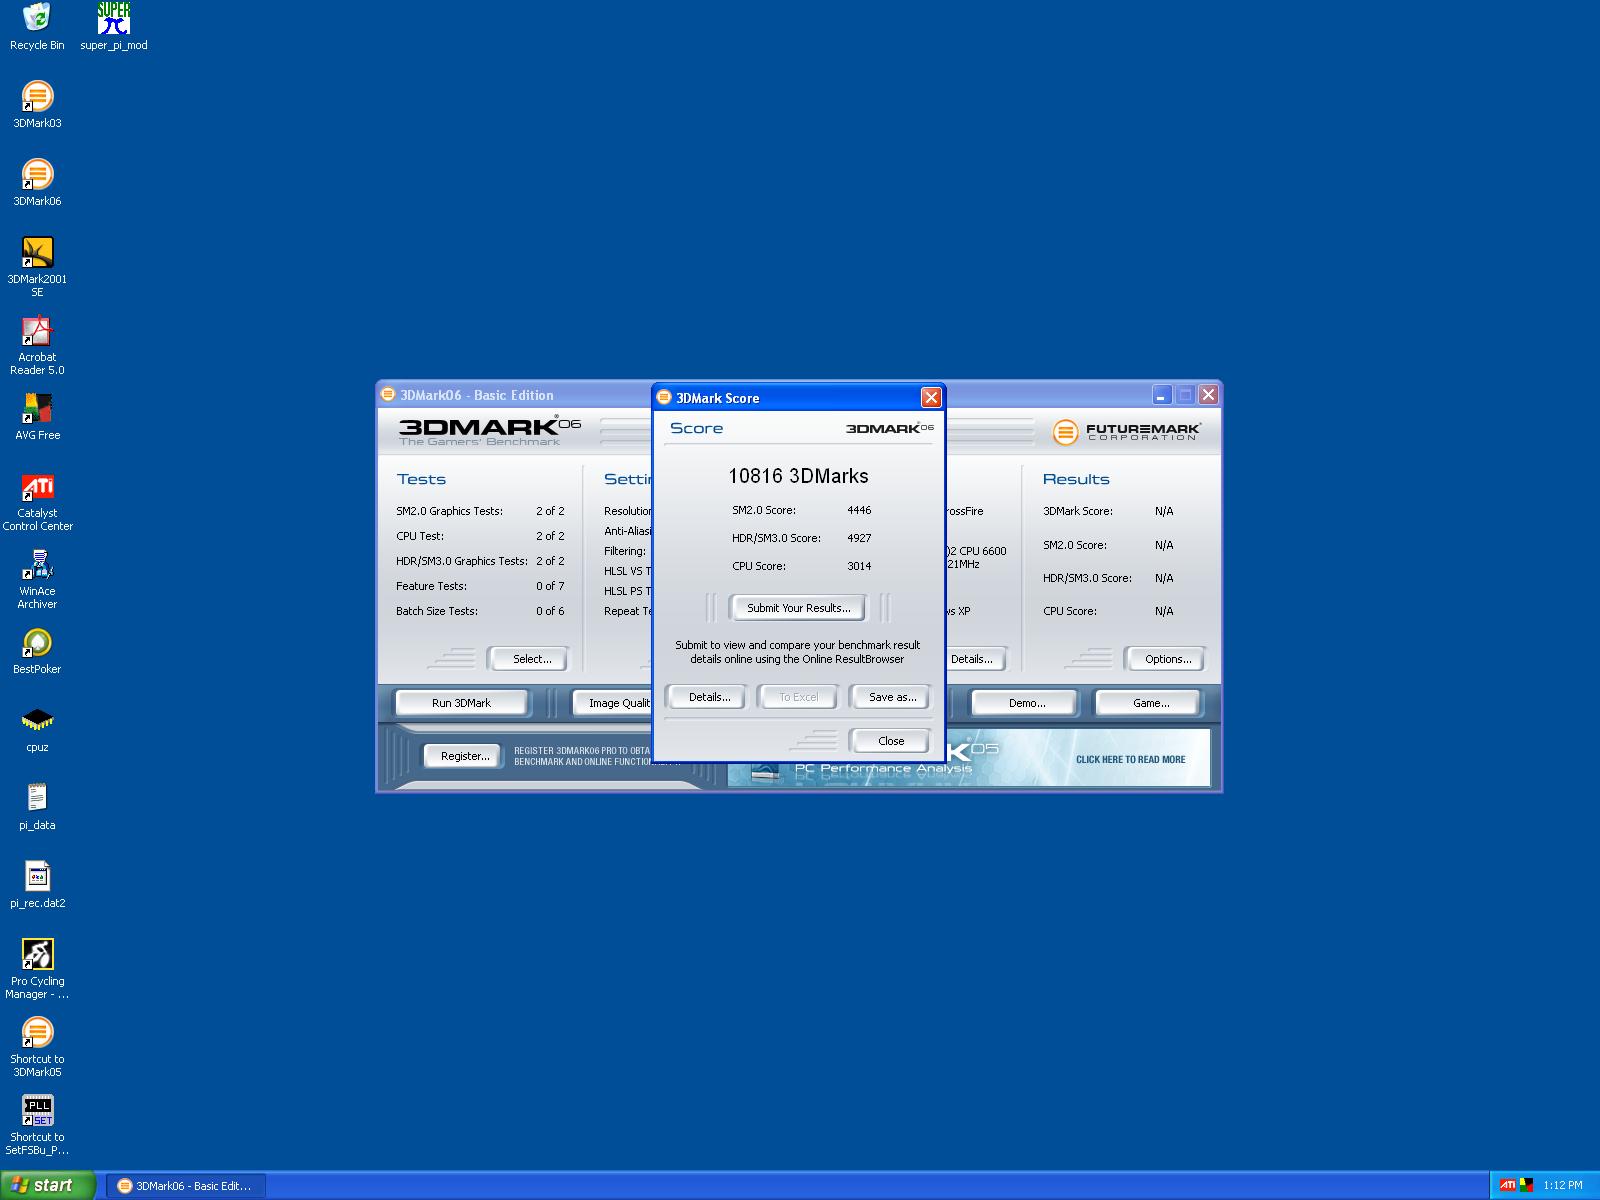This screenshot has width=1600, height=1200.
Task: Click the 3DMark06 main window title icon
Action: tap(388, 395)
